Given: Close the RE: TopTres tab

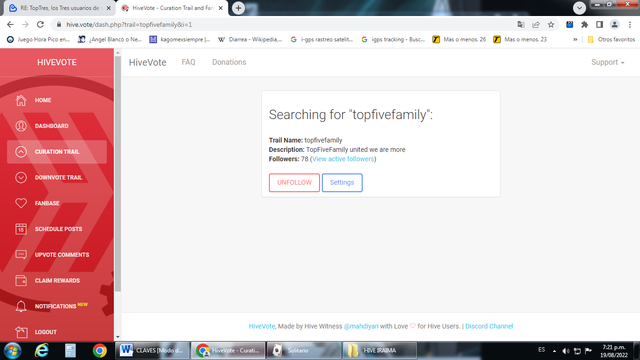Looking at the screenshot, I should (x=109, y=8).
